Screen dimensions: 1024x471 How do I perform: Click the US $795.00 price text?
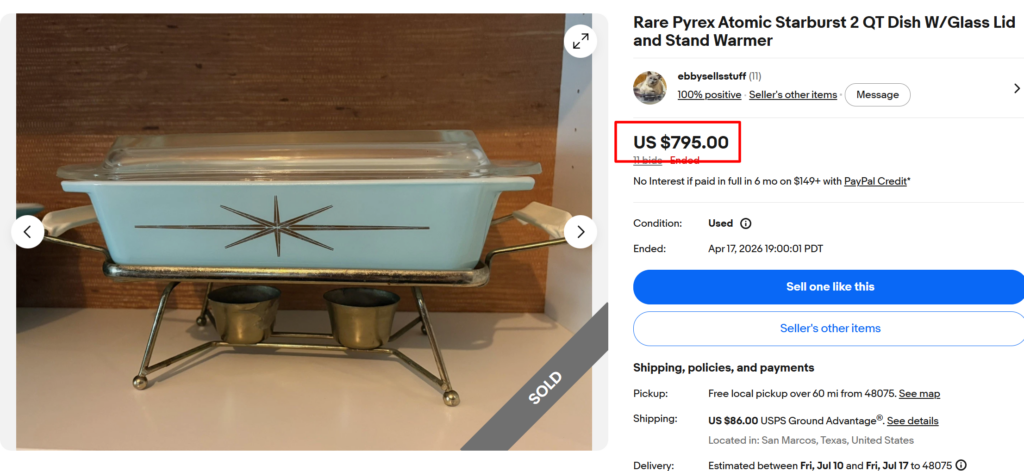tap(680, 142)
